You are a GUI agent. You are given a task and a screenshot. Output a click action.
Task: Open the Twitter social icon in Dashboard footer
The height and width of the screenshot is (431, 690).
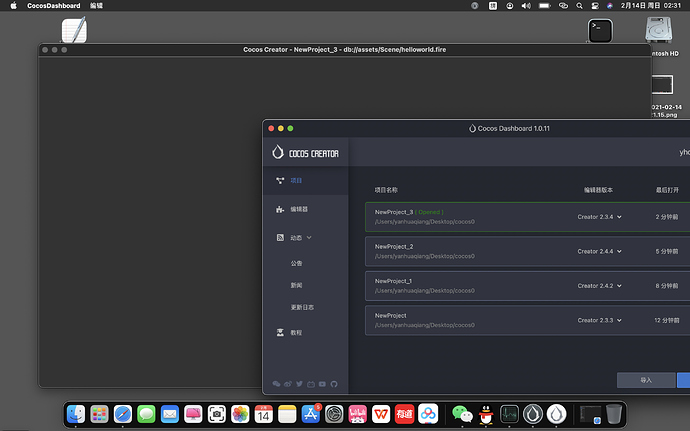tap(299, 384)
